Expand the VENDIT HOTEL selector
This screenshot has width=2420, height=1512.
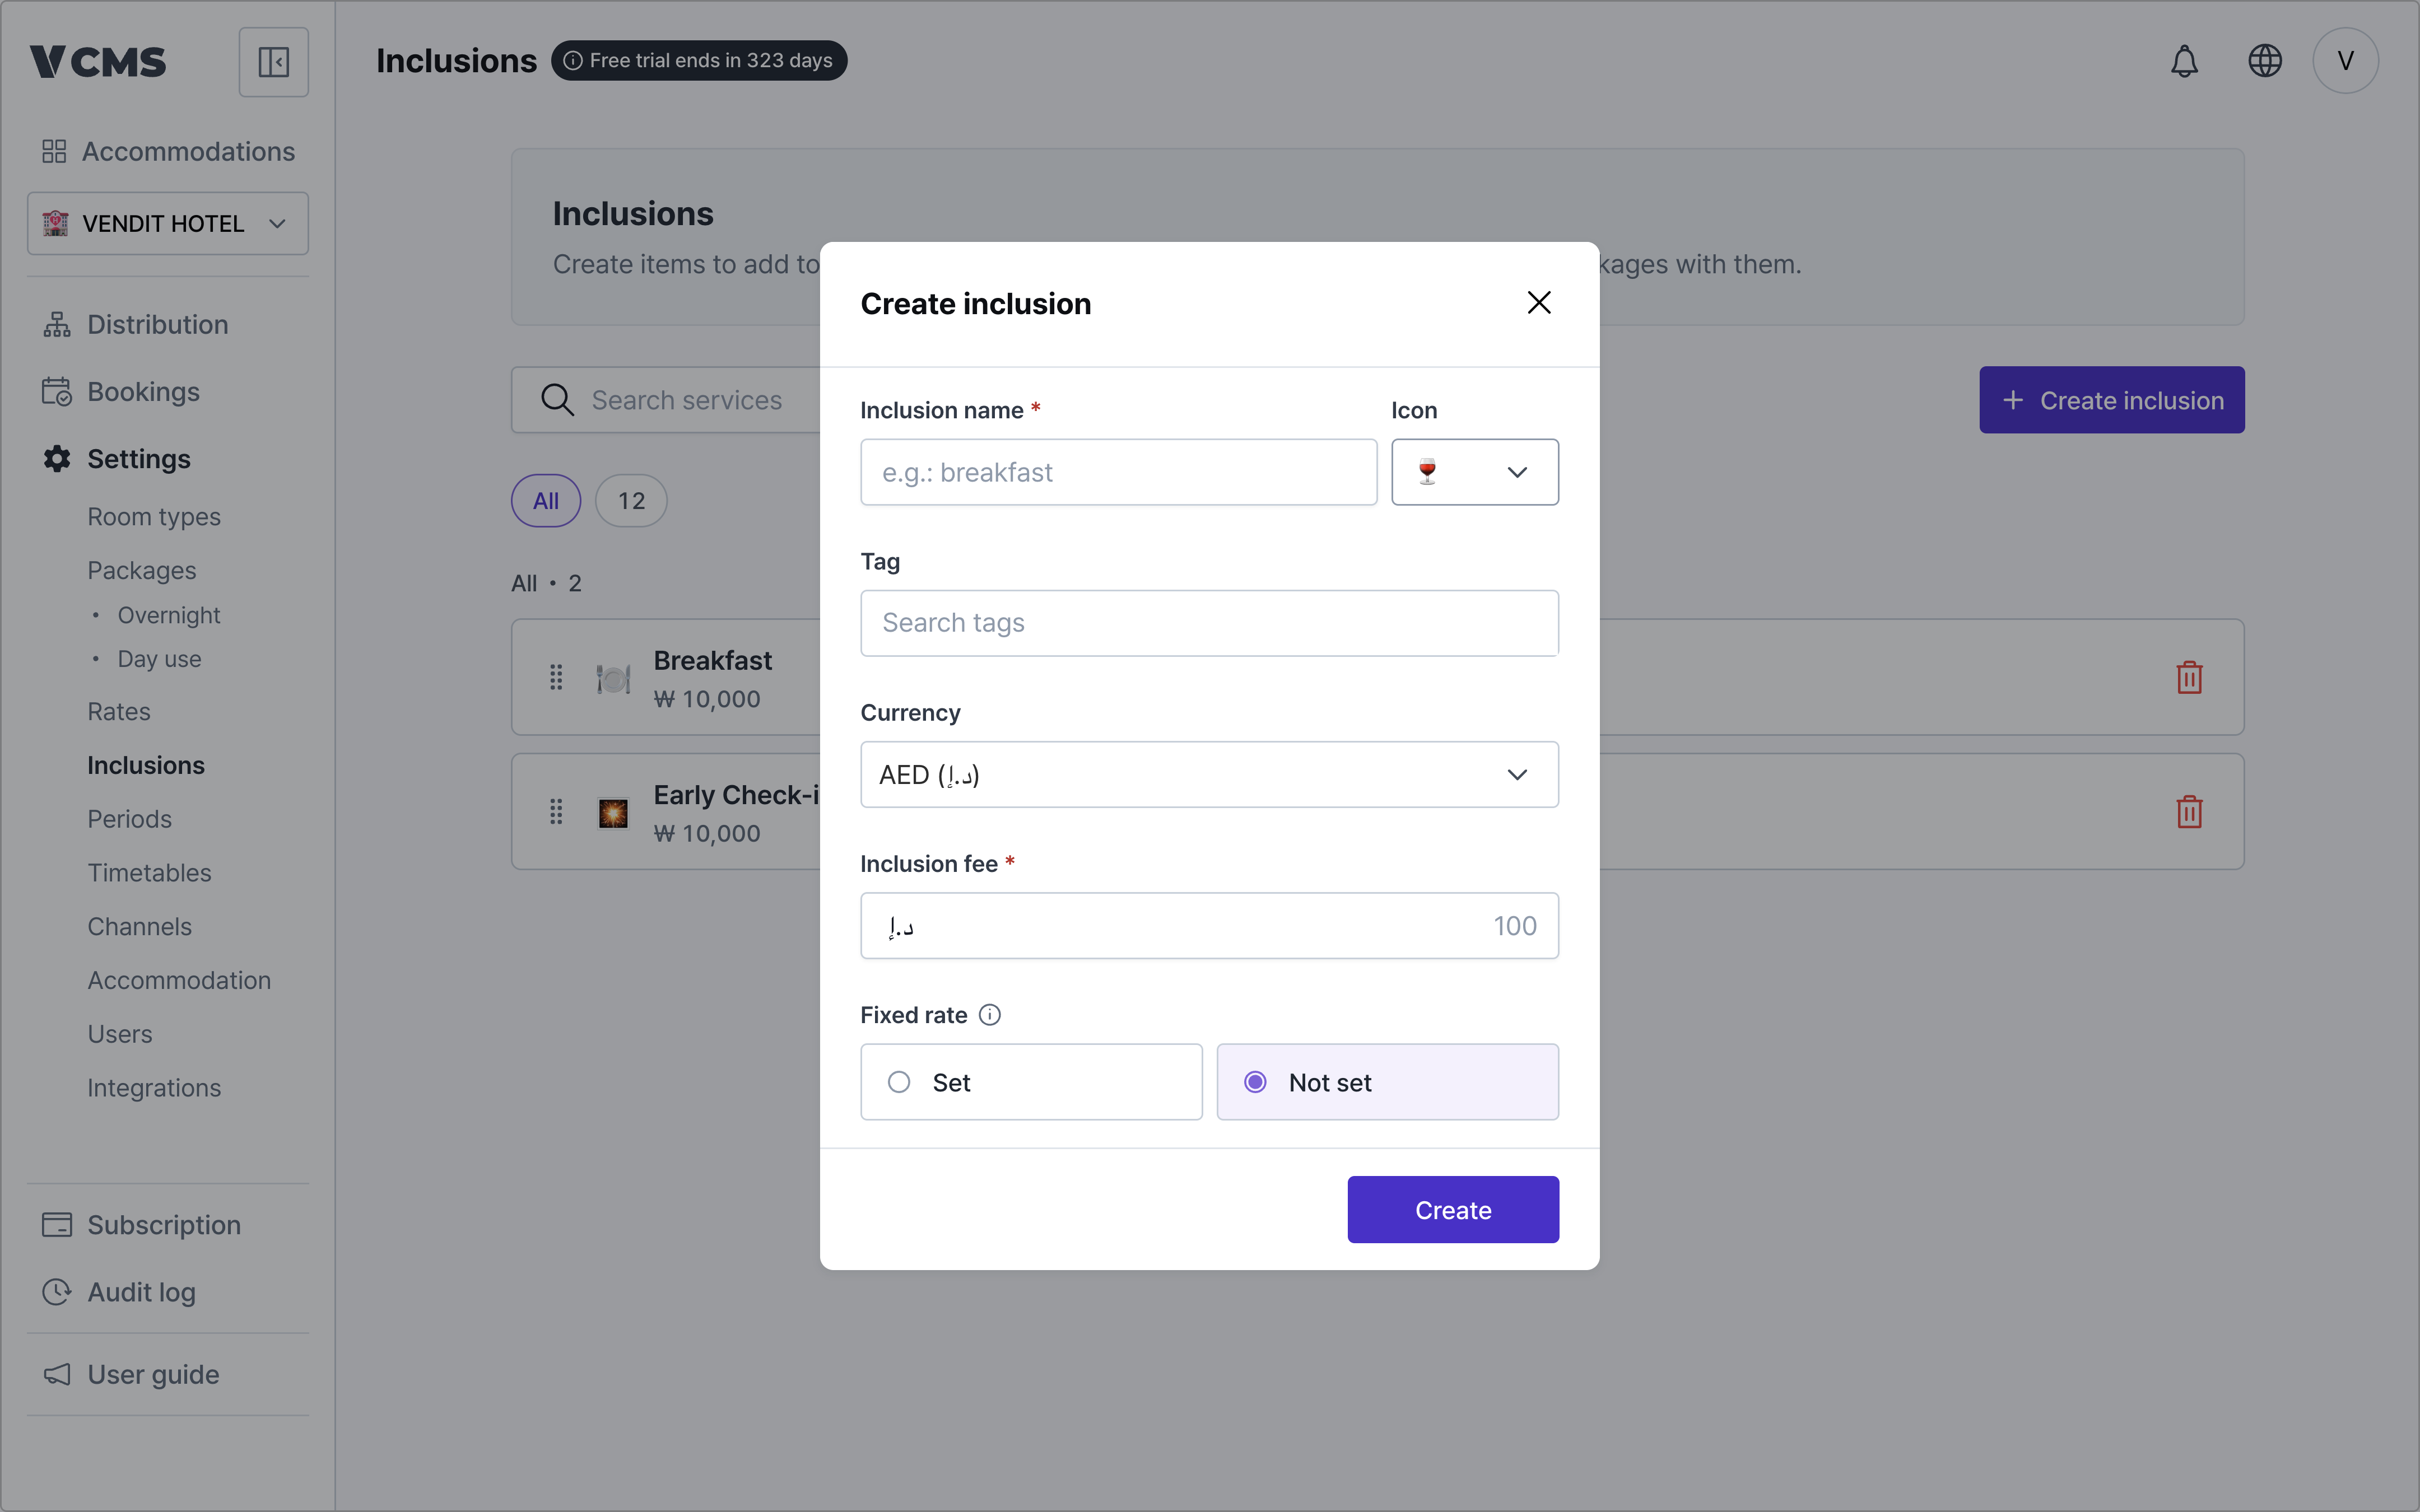pos(168,223)
